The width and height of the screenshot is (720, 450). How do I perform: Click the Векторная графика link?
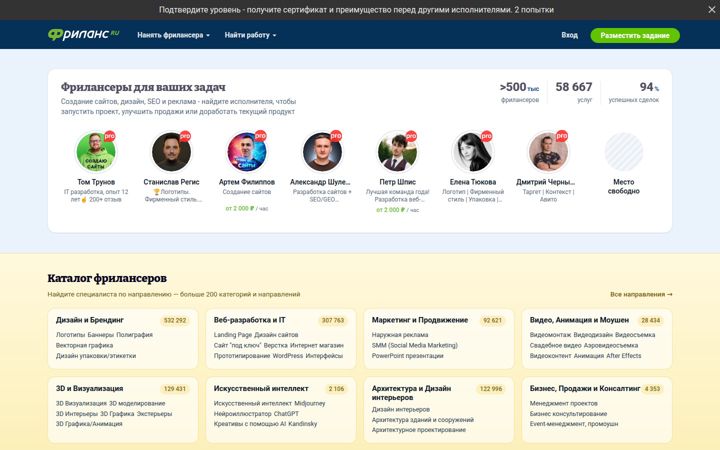click(x=84, y=345)
